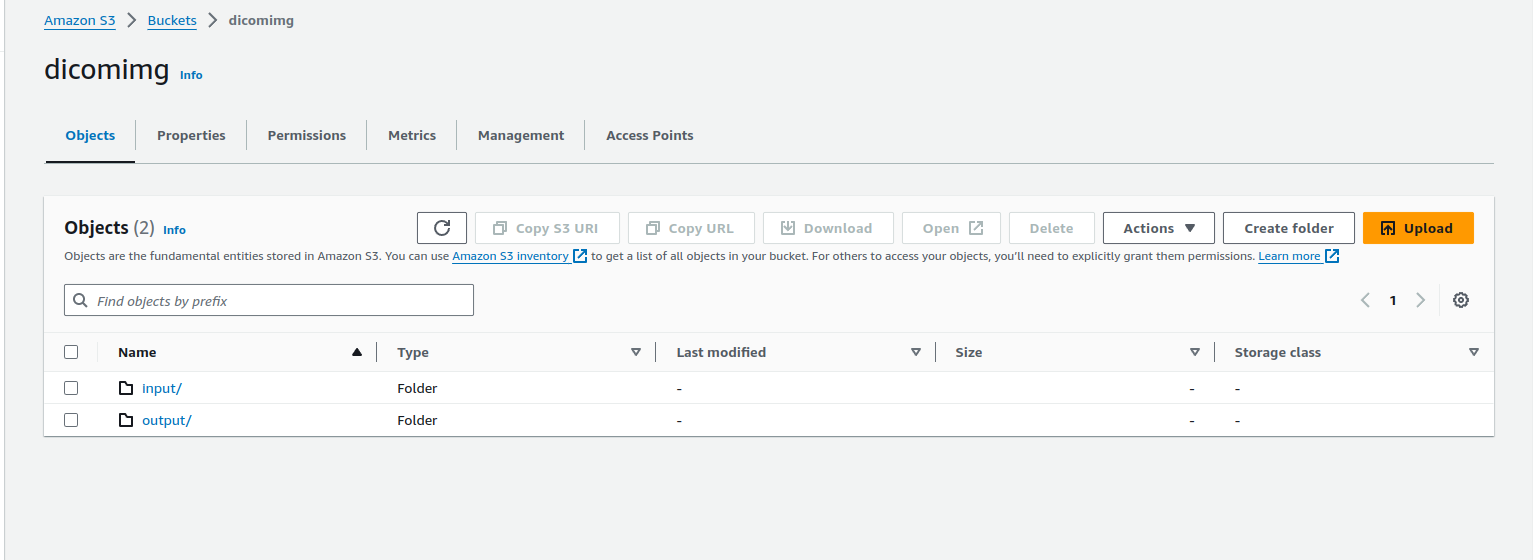Switch to the Management tab

(x=521, y=135)
